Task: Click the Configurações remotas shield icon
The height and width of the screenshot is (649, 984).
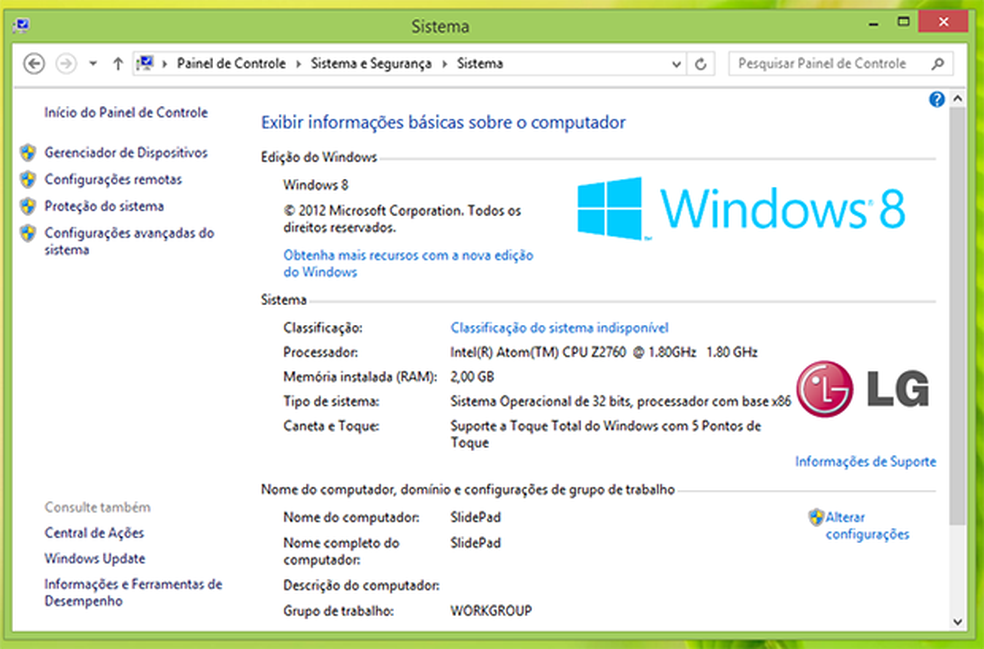Action: coord(28,180)
